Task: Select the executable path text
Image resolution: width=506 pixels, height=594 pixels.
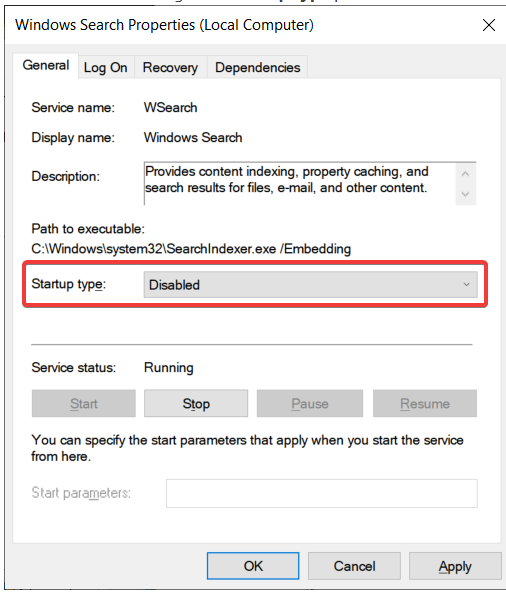Action: point(191,249)
